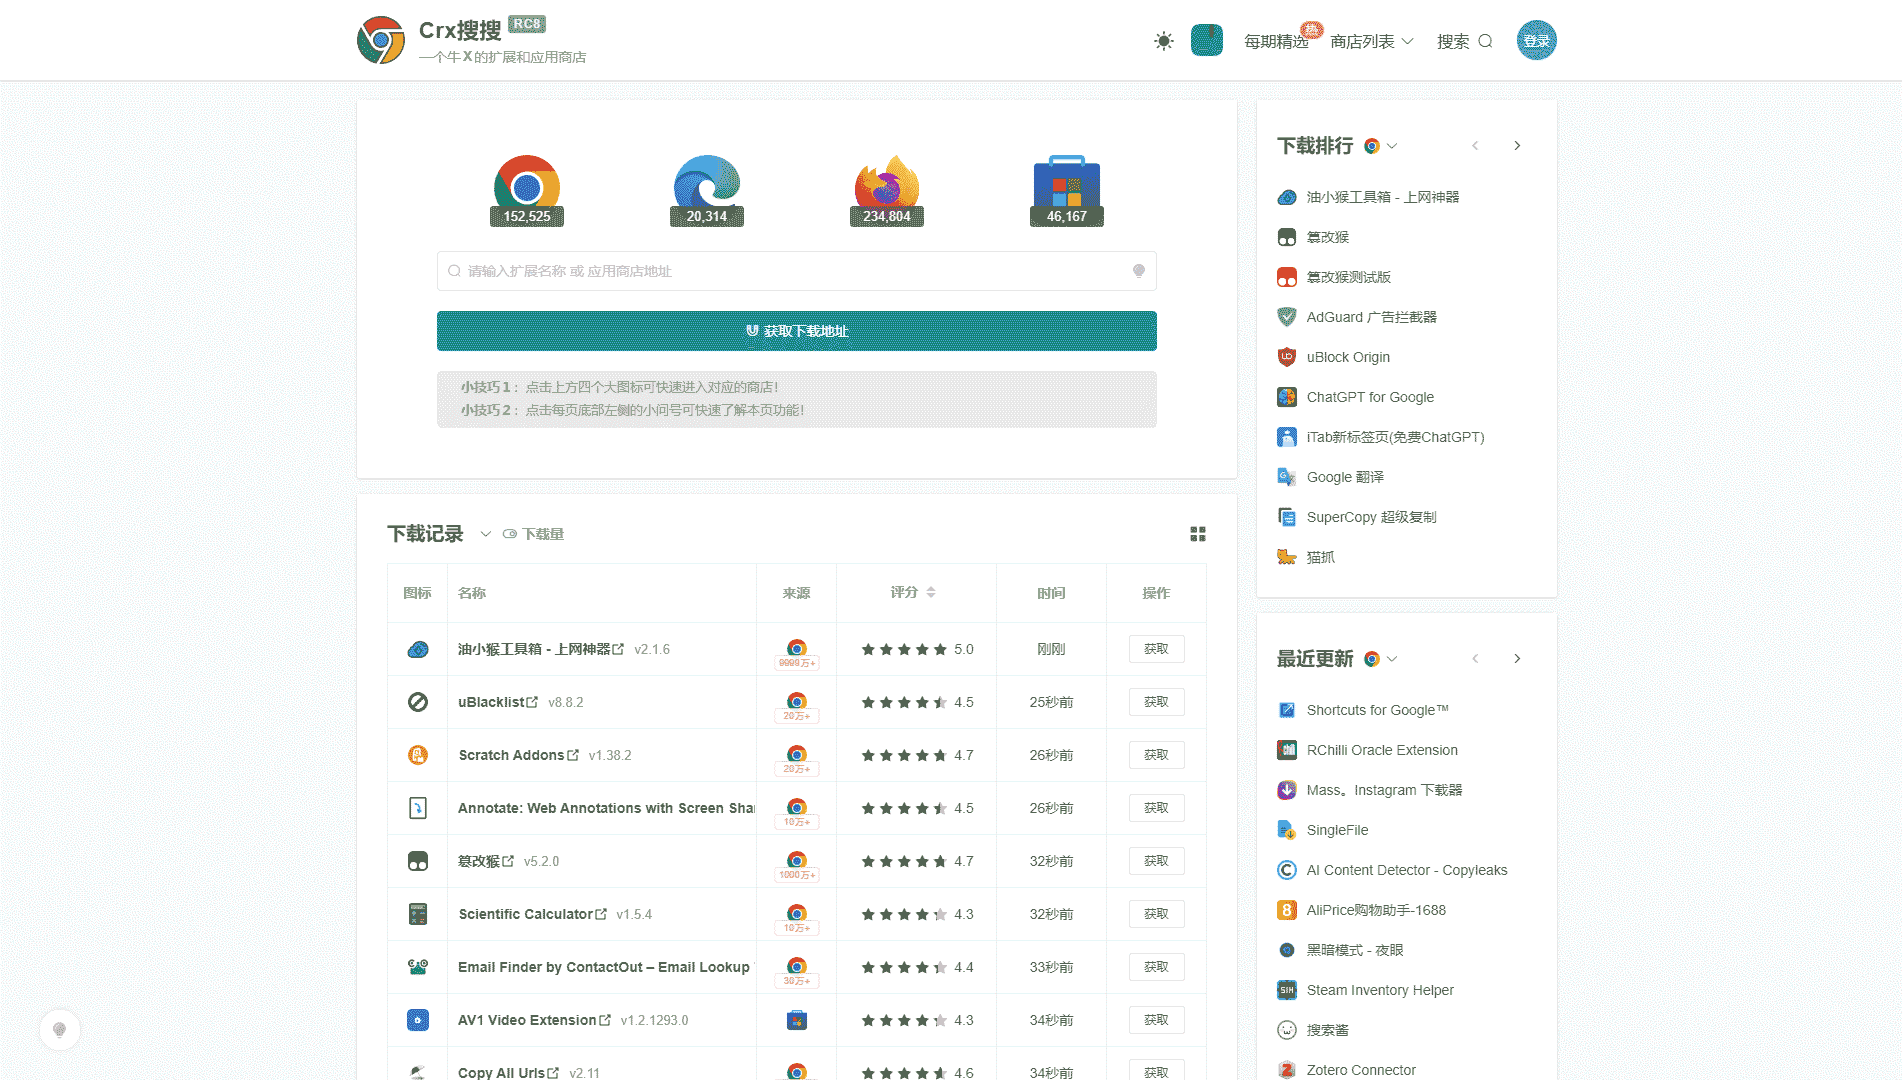Open AI Content Detector - Copyleaks item

[x=1393, y=870]
